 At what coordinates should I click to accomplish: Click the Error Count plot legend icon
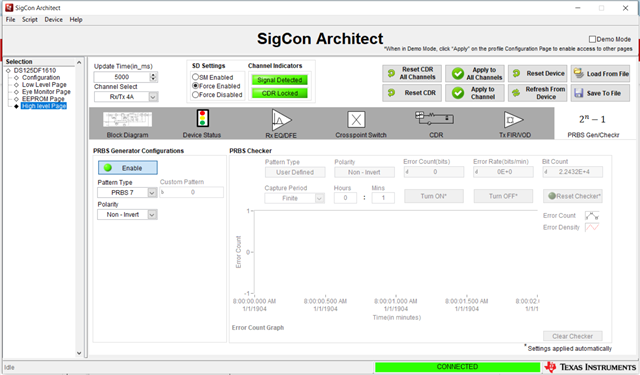pyautogui.click(x=592, y=215)
